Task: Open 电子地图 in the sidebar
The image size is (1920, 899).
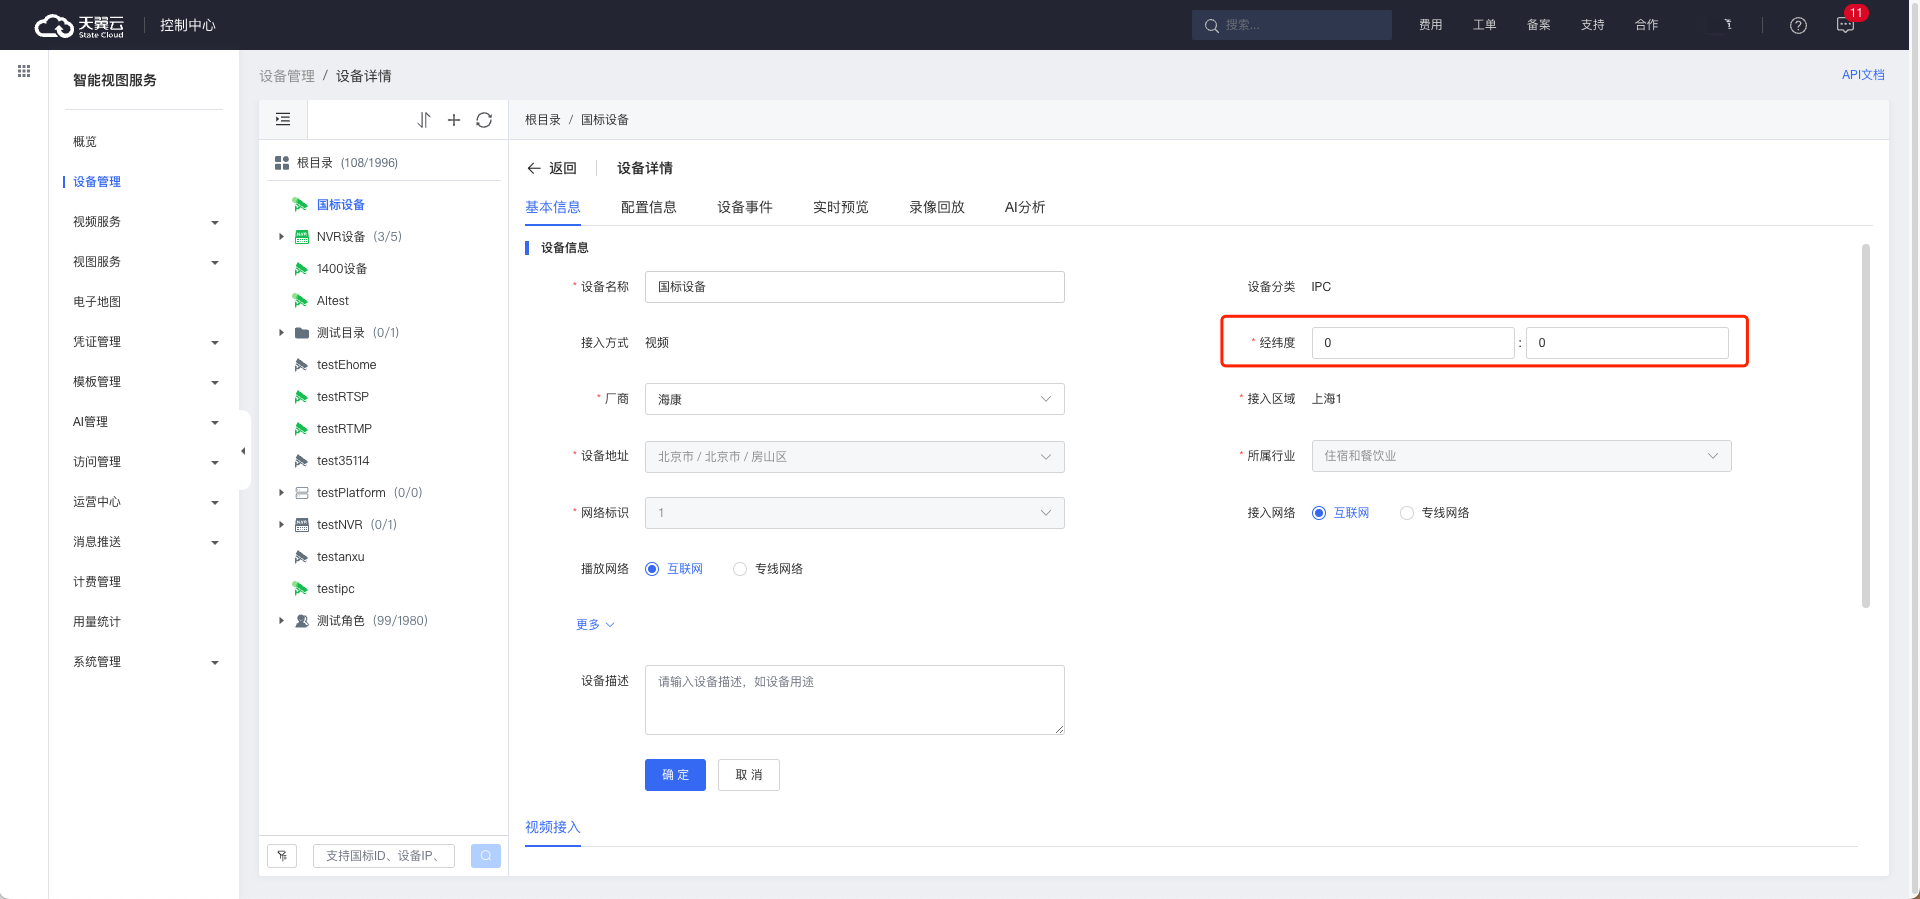Action: pyautogui.click(x=97, y=302)
